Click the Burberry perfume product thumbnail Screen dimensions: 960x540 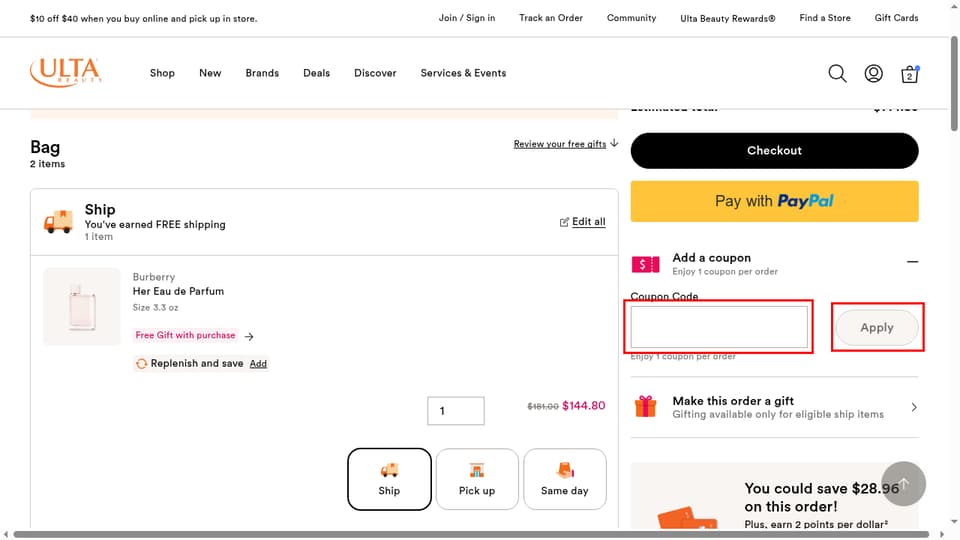coord(82,307)
